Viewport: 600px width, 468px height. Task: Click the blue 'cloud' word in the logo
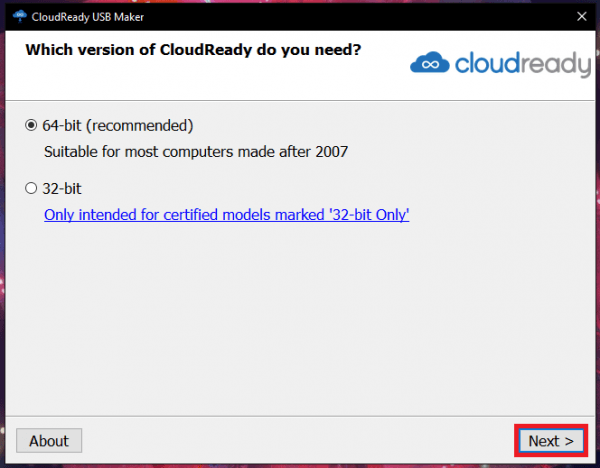pos(486,63)
